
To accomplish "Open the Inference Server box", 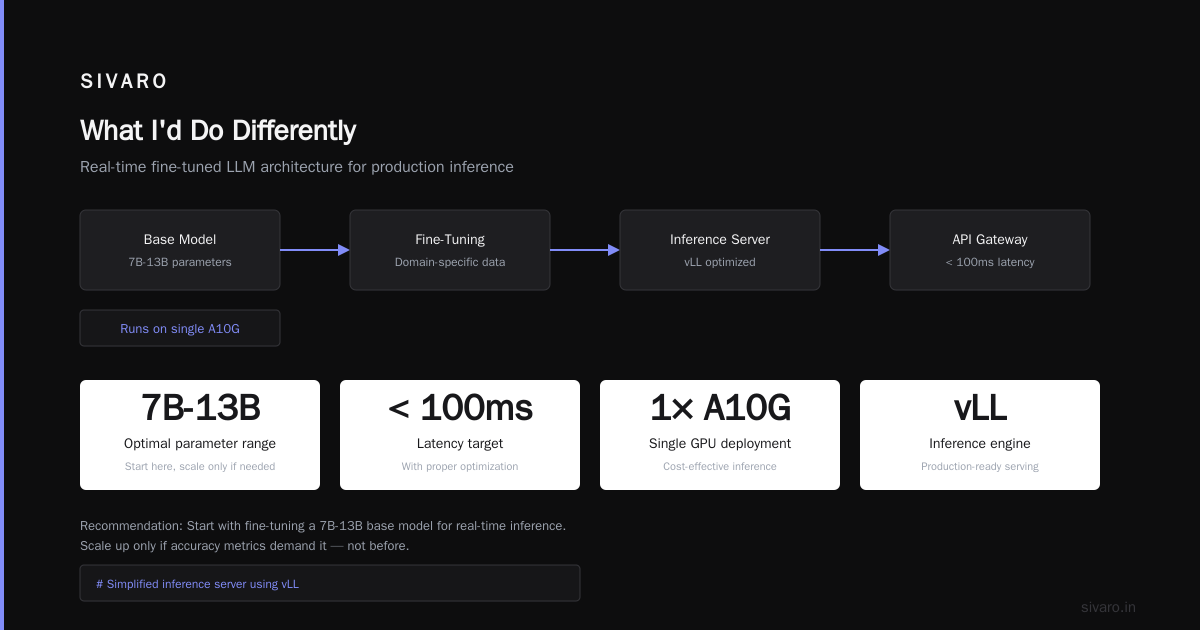I will pyautogui.click(x=720, y=250).
